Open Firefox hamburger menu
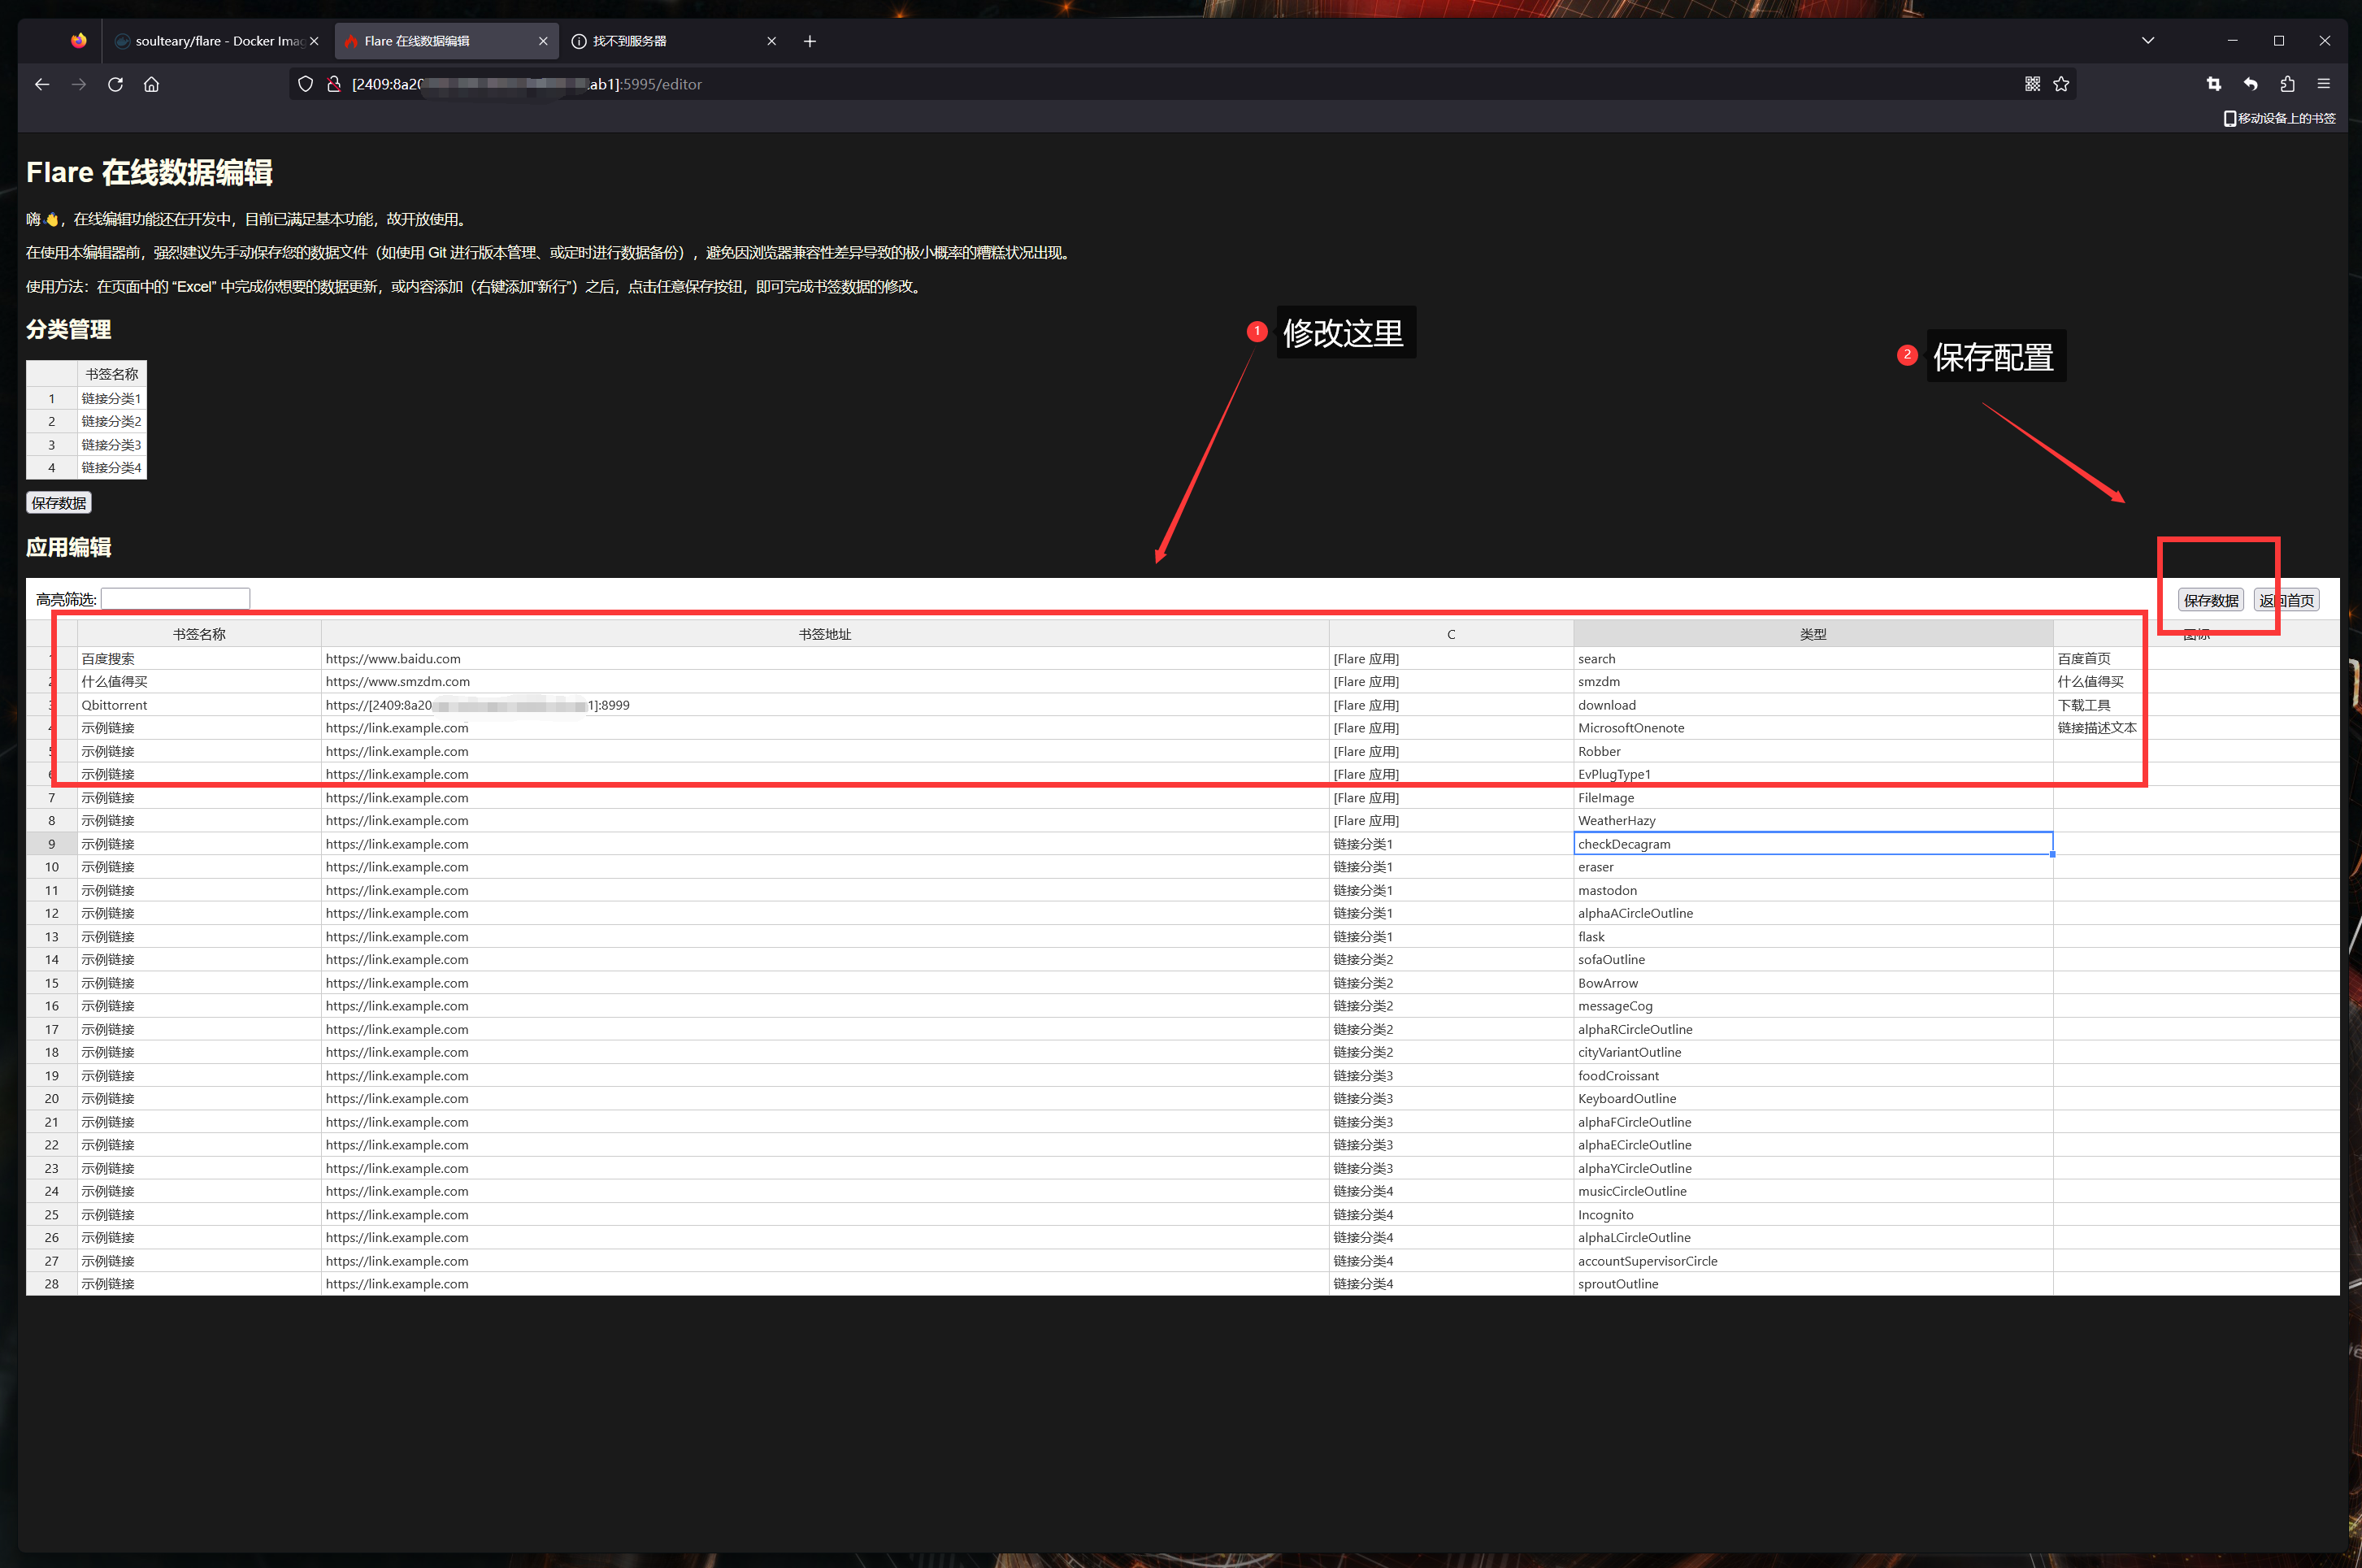The width and height of the screenshot is (2362, 1568). [2324, 84]
